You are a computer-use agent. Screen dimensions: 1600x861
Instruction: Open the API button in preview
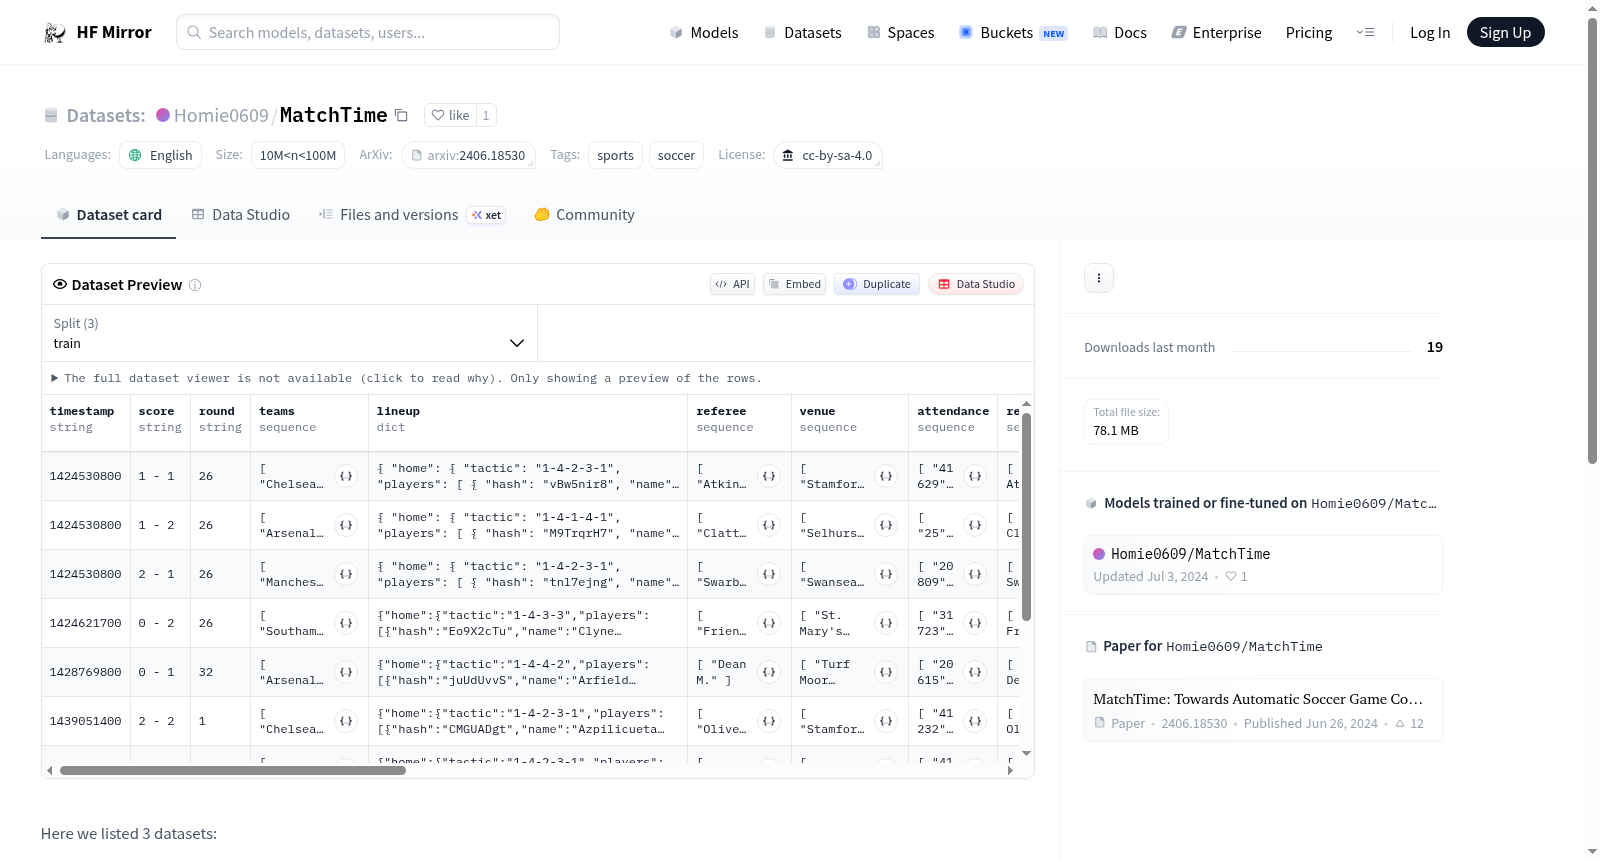pos(732,284)
